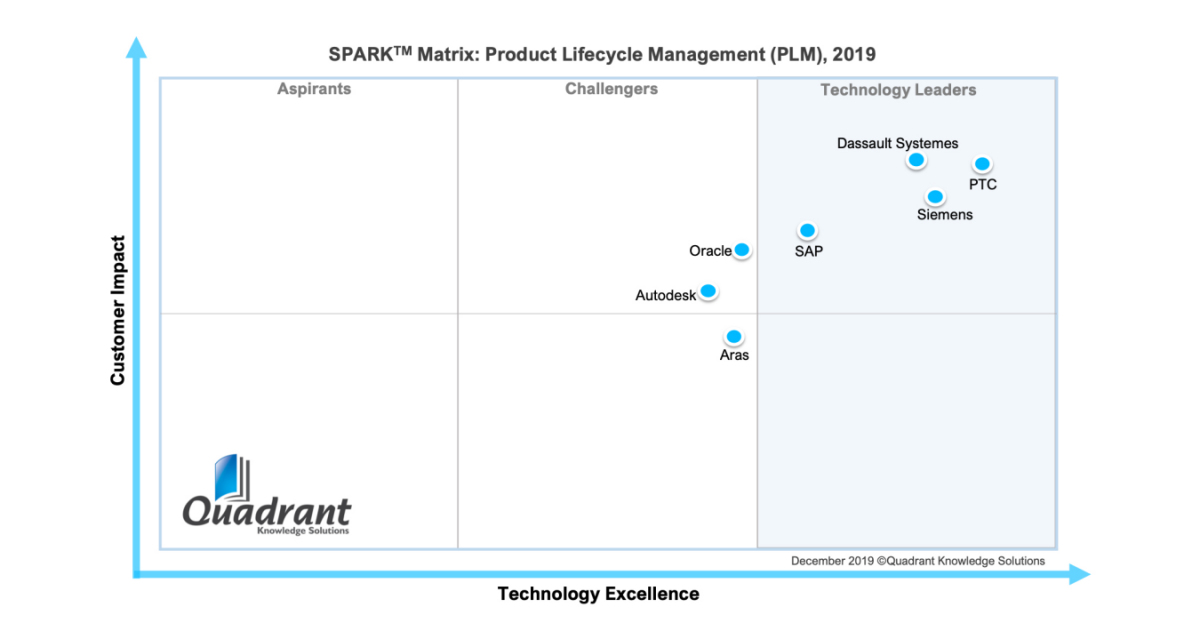Select the Siemens marker on the matrix
The height and width of the screenshot is (627, 1200).
pyautogui.click(x=934, y=196)
